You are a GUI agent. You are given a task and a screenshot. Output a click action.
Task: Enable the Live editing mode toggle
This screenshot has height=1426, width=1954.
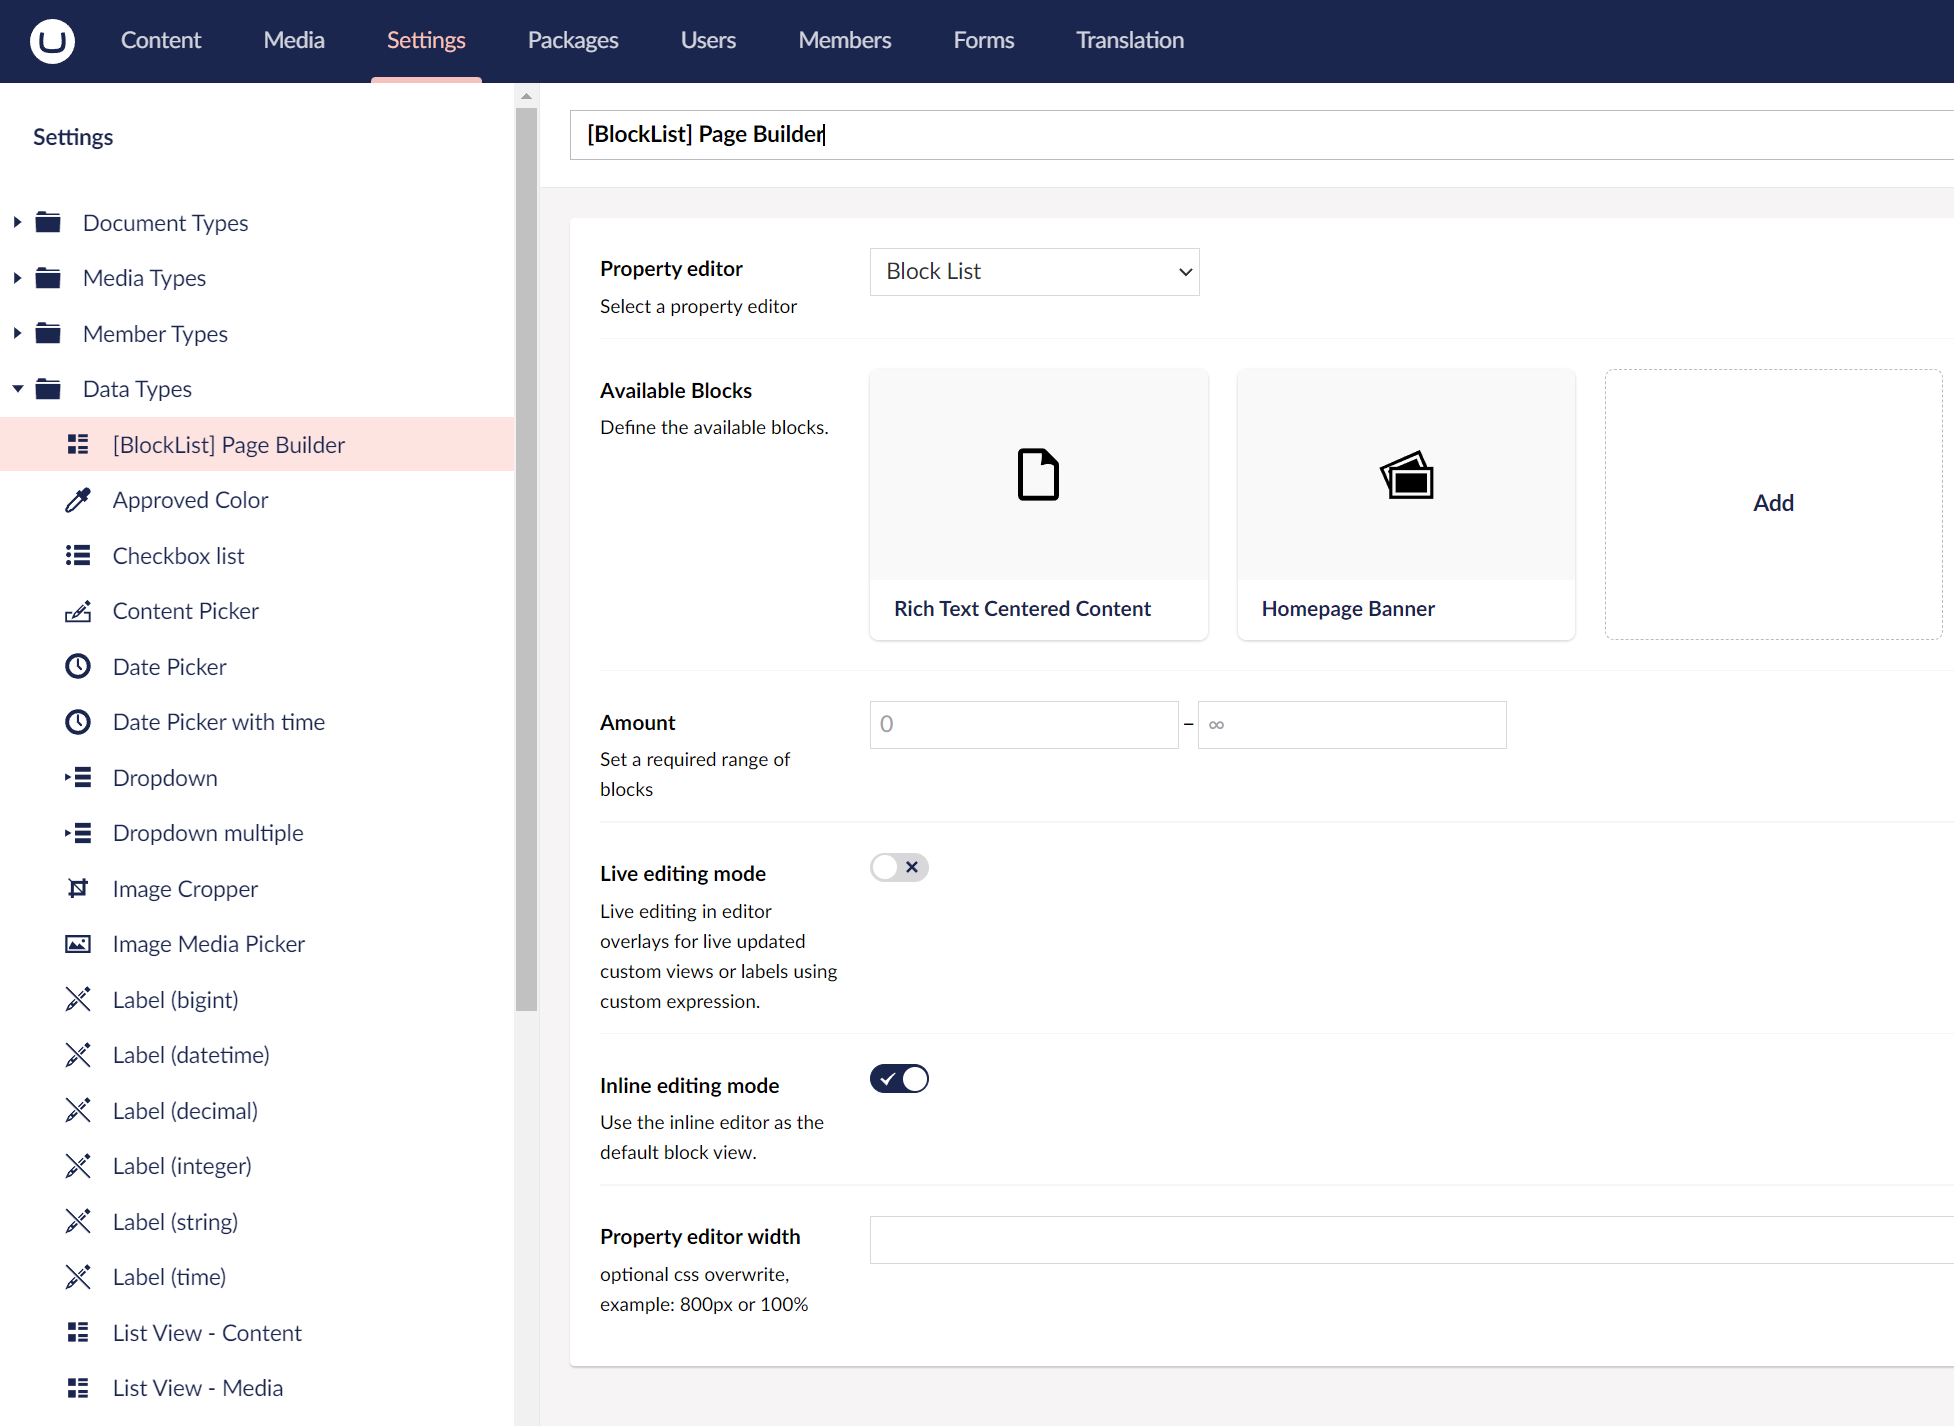pos(899,867)
